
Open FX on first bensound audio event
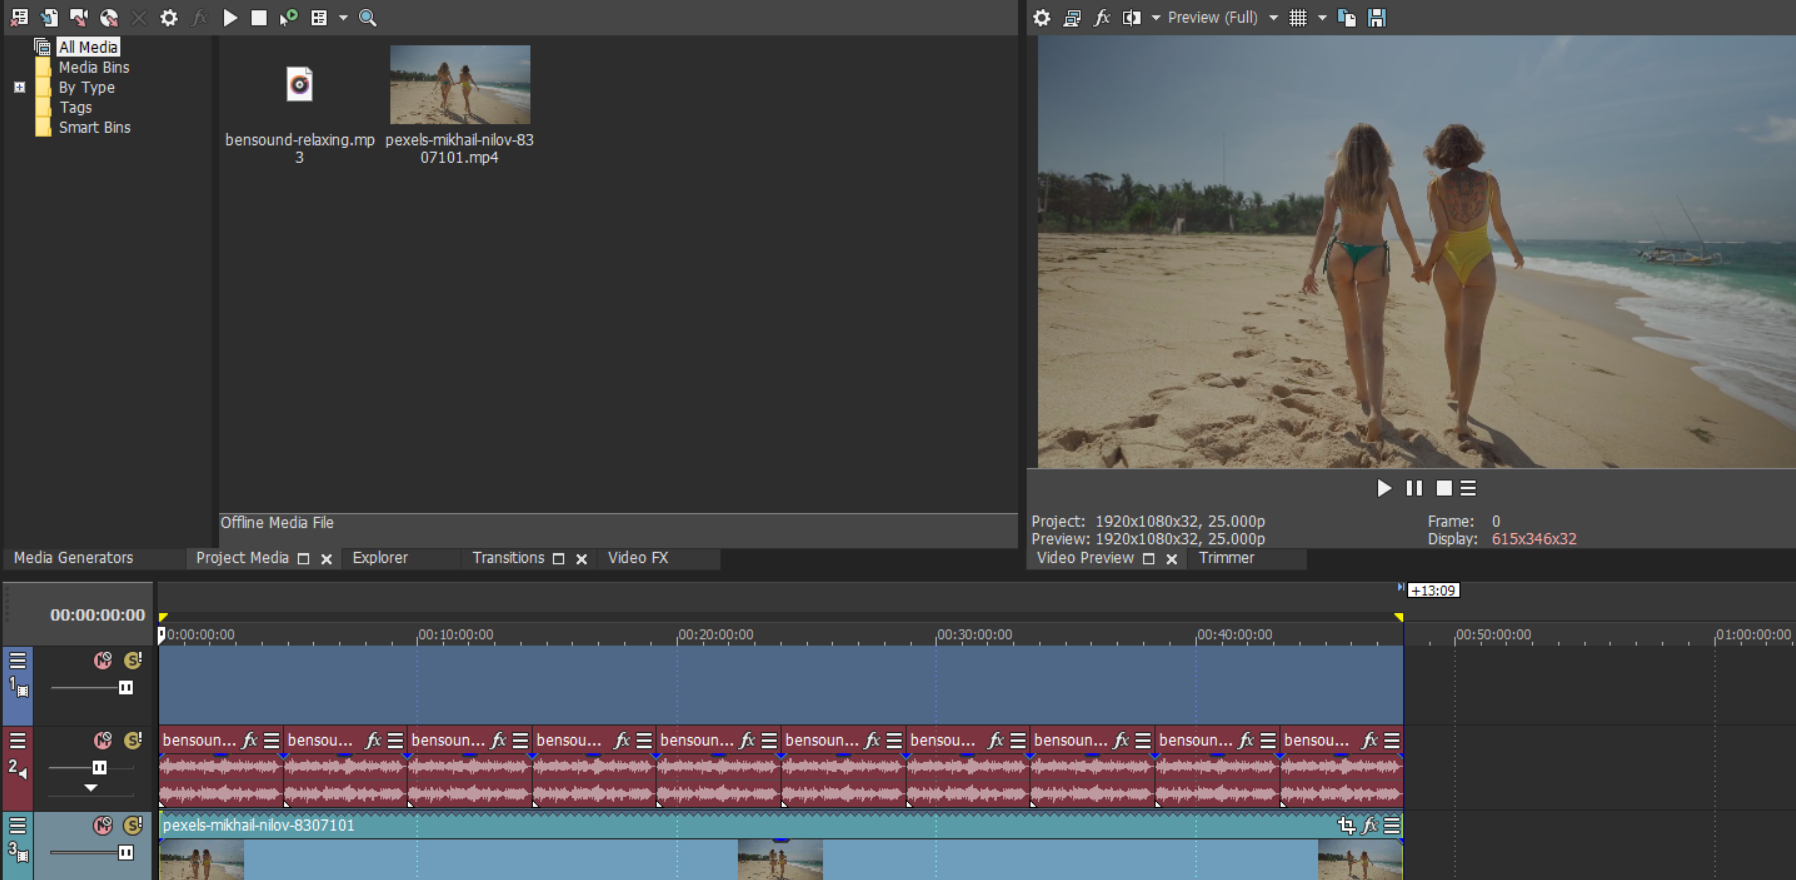tap(250, 740)
